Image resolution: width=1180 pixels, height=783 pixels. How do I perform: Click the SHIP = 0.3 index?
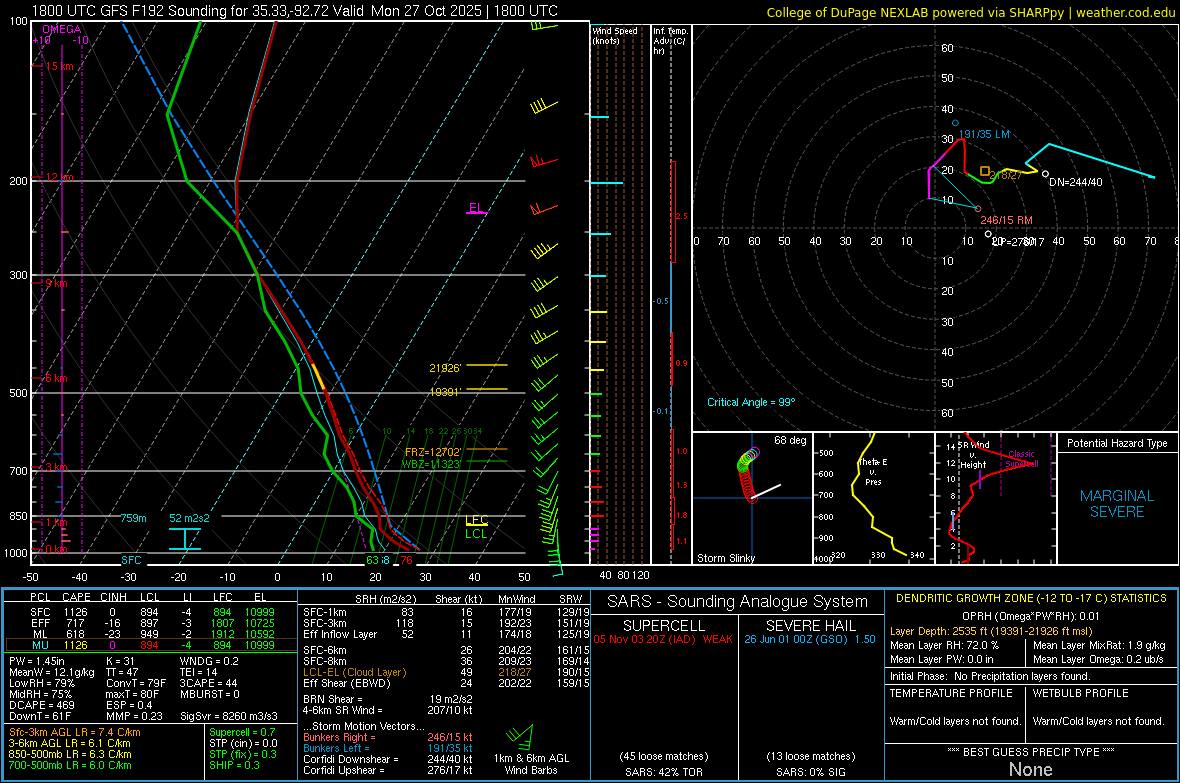pos(234,765)
